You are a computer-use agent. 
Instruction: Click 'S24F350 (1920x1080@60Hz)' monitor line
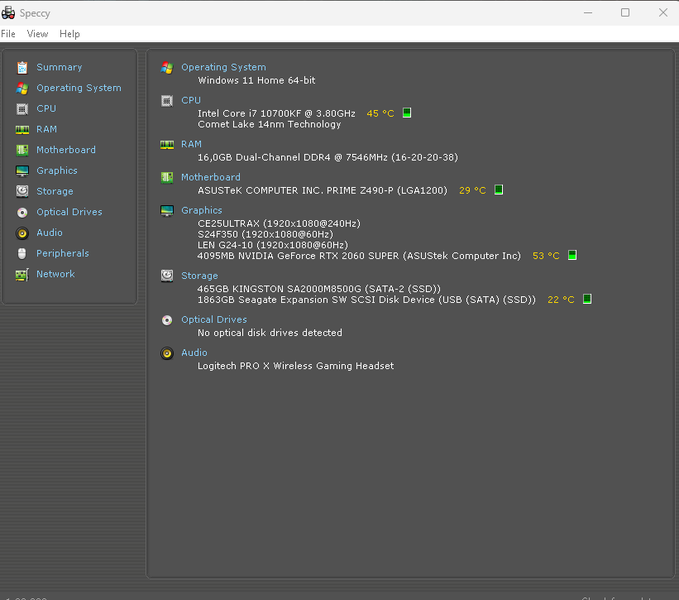pos(265,235)
